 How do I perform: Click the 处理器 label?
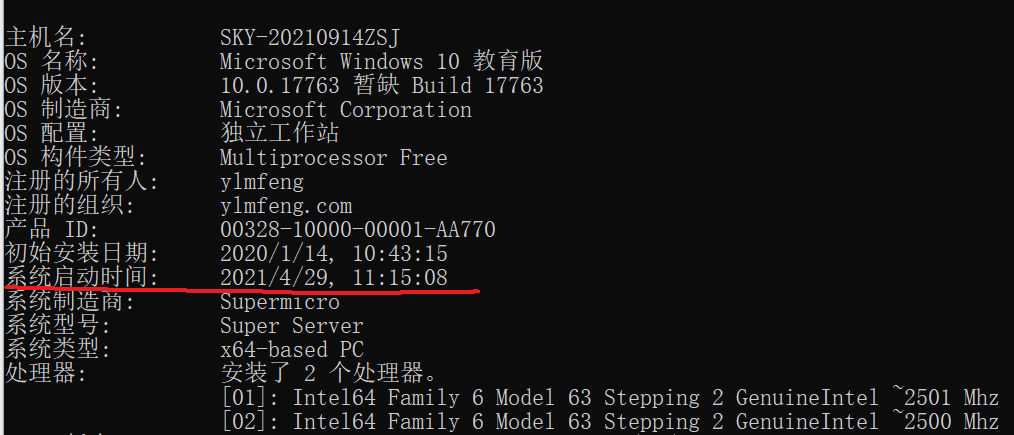tap(45, 373)
